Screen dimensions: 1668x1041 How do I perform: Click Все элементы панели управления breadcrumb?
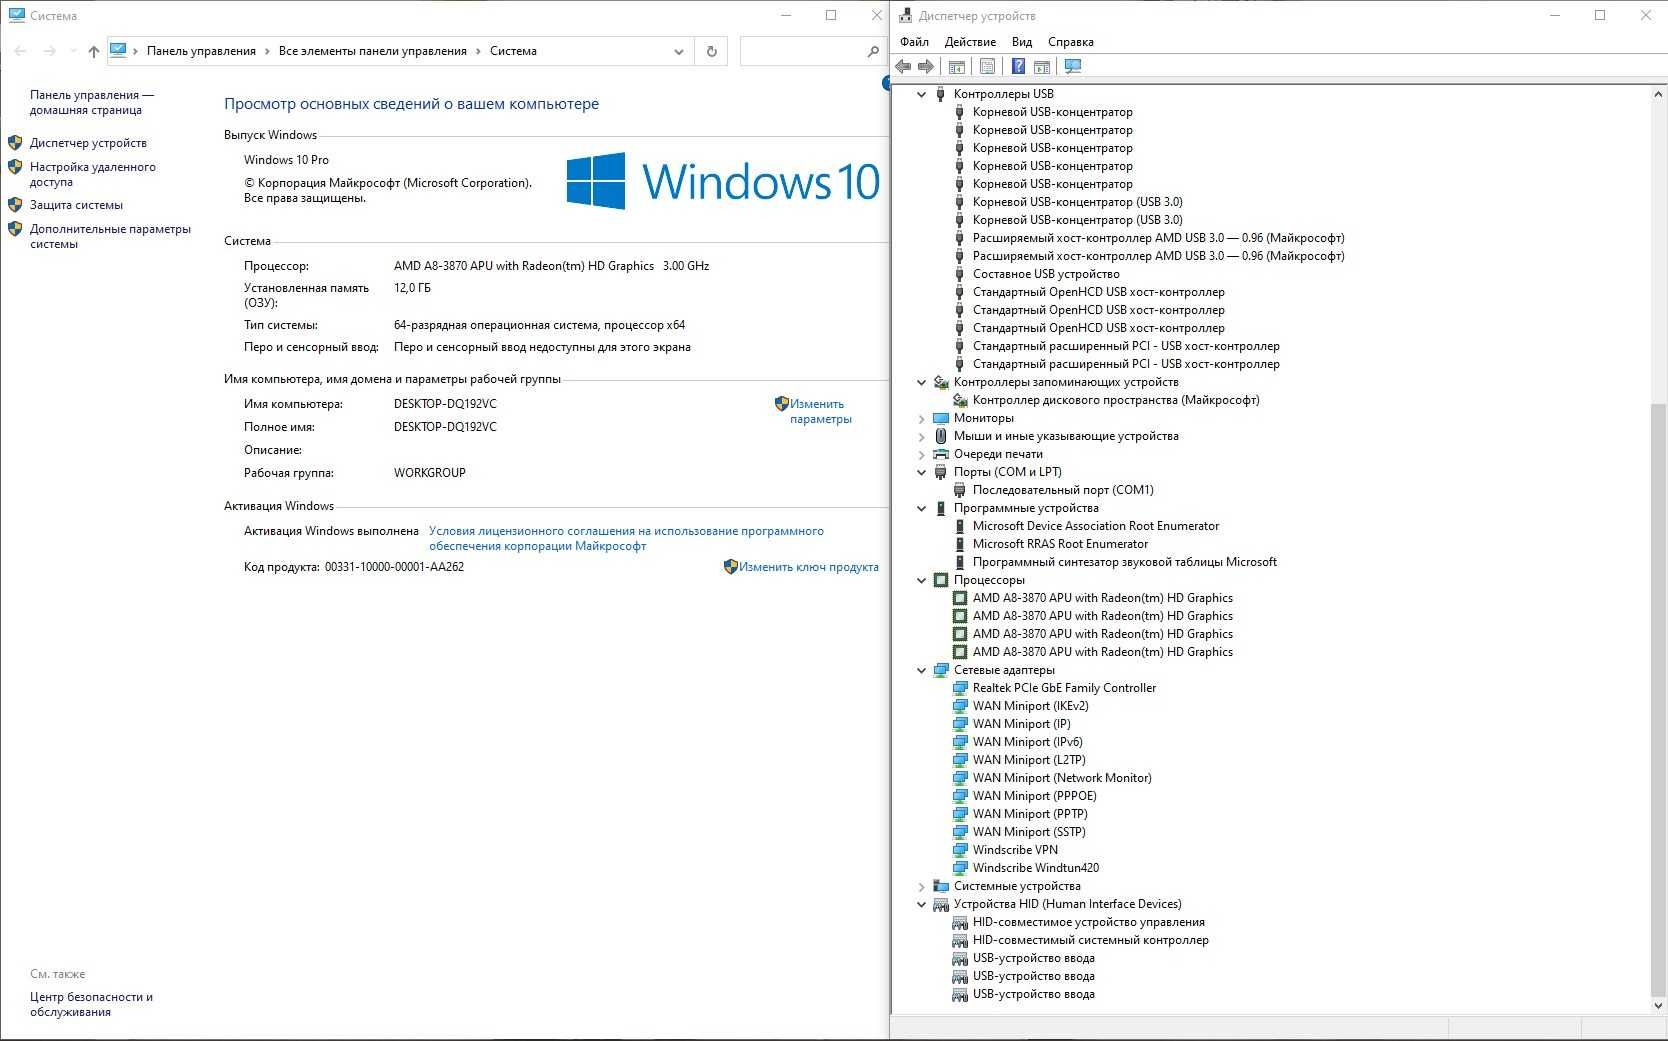click(x=372, y=51)
